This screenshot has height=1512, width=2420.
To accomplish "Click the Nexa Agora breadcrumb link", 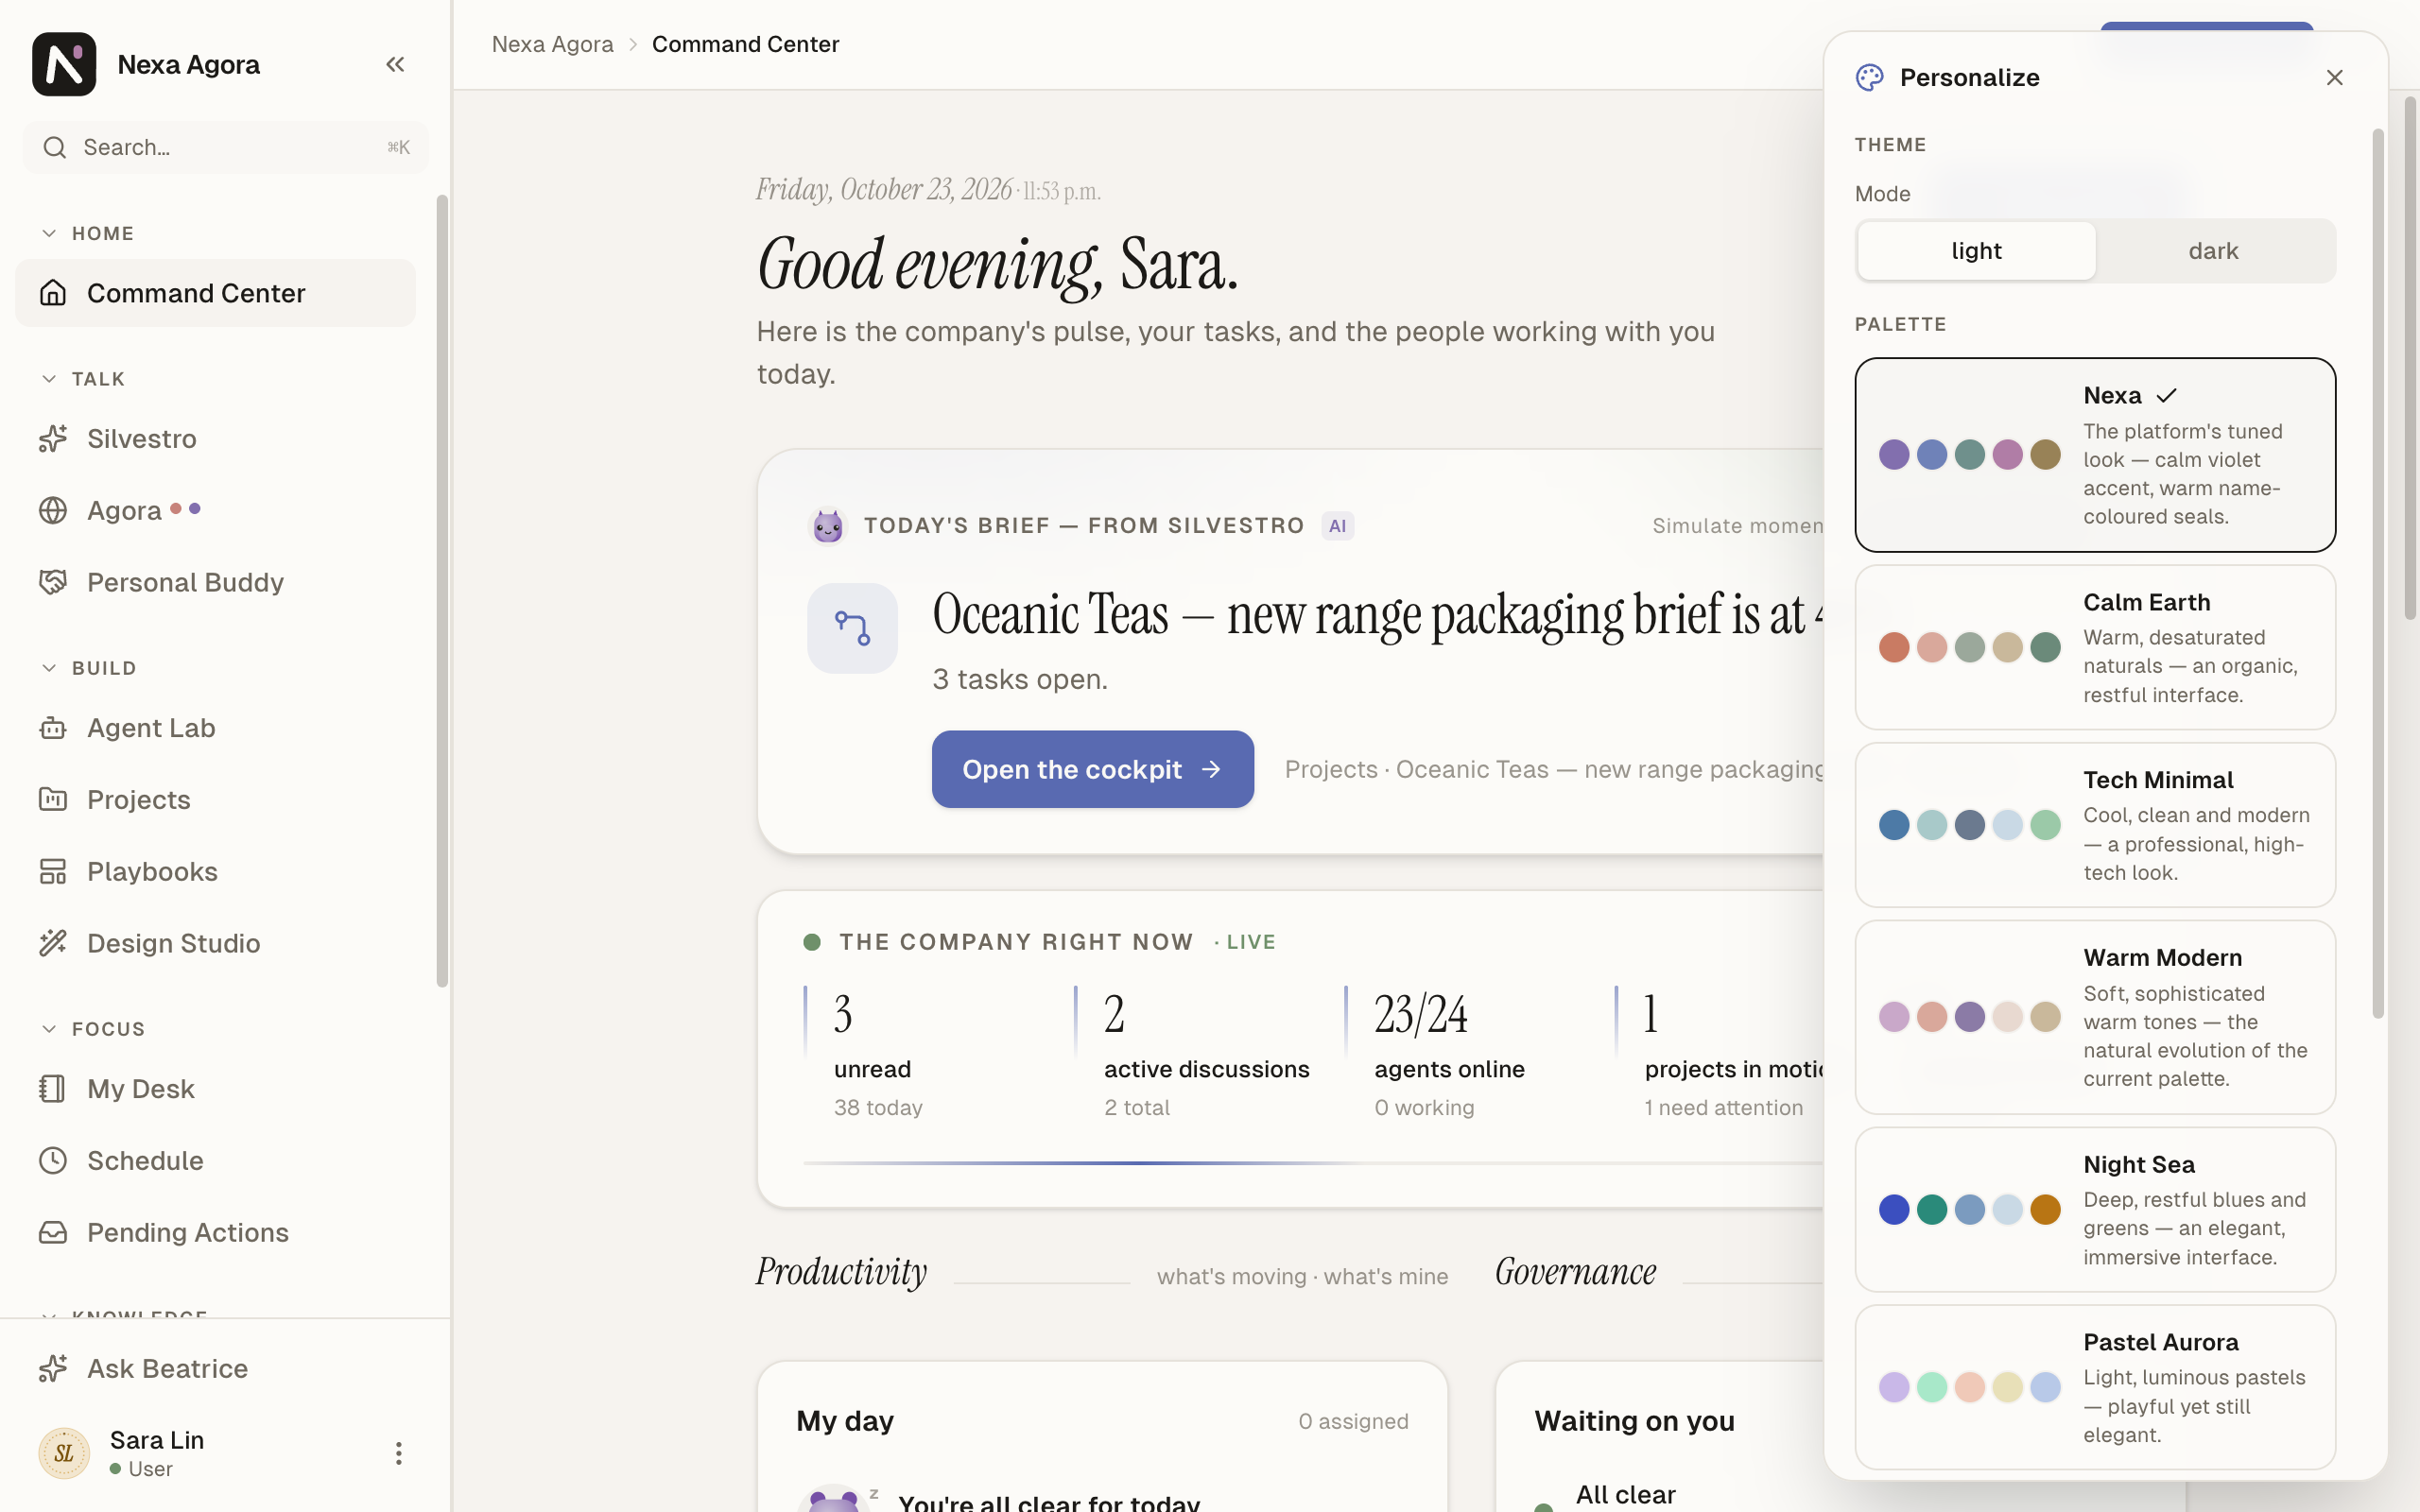I will click(553, 44).
